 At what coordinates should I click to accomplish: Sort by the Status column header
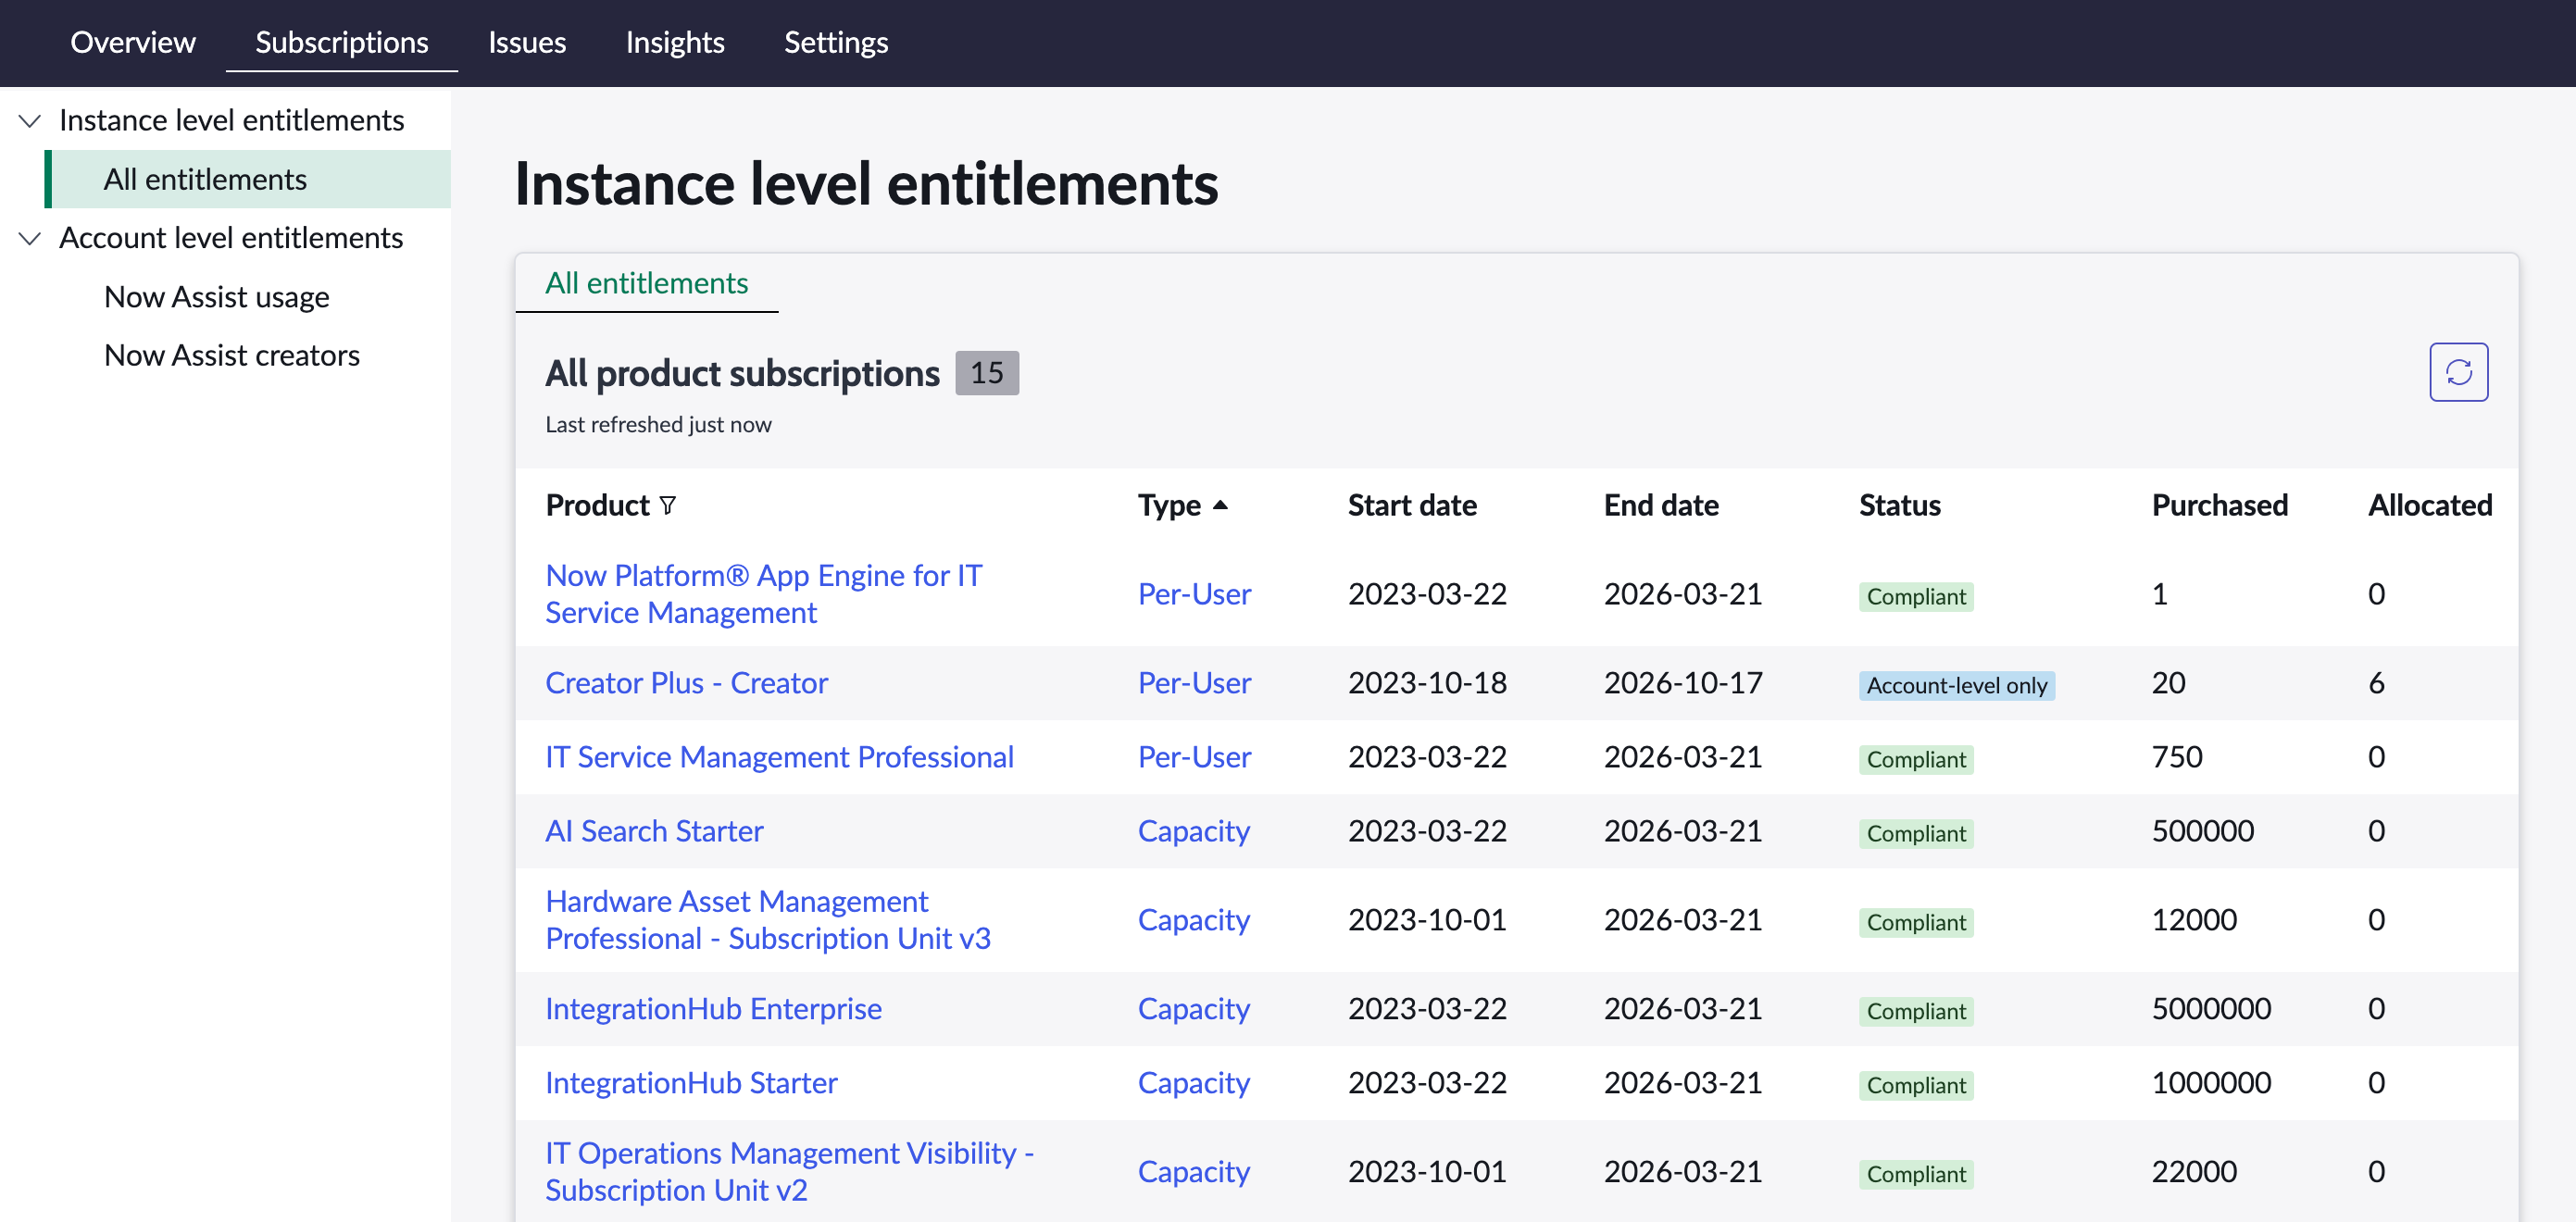[1900, 505]
